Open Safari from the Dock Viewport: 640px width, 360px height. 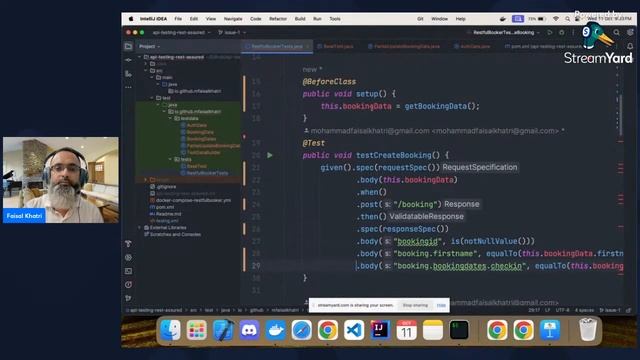click(302, 330)
